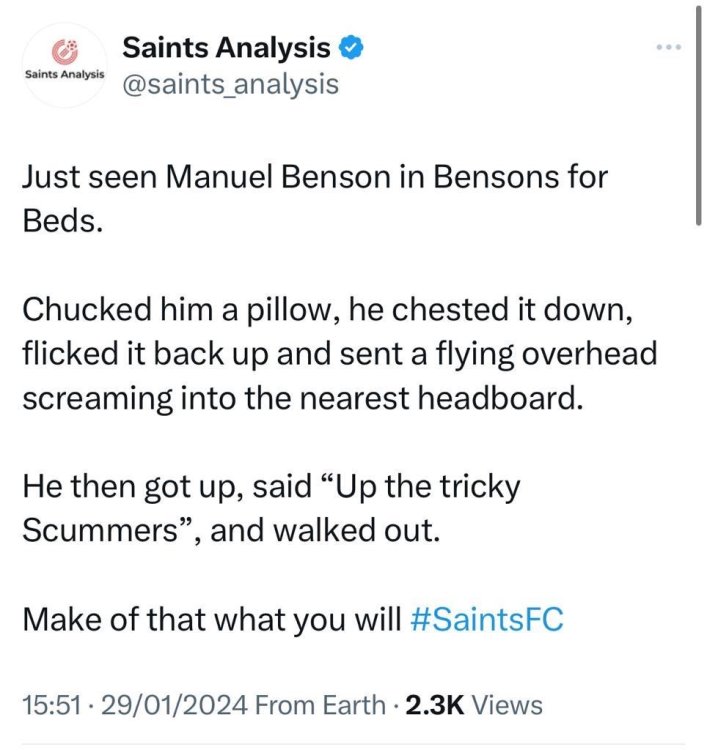Click the red logo in the profile avatar
This screenshot has height=750, width=707.
(x=64, y=50)
